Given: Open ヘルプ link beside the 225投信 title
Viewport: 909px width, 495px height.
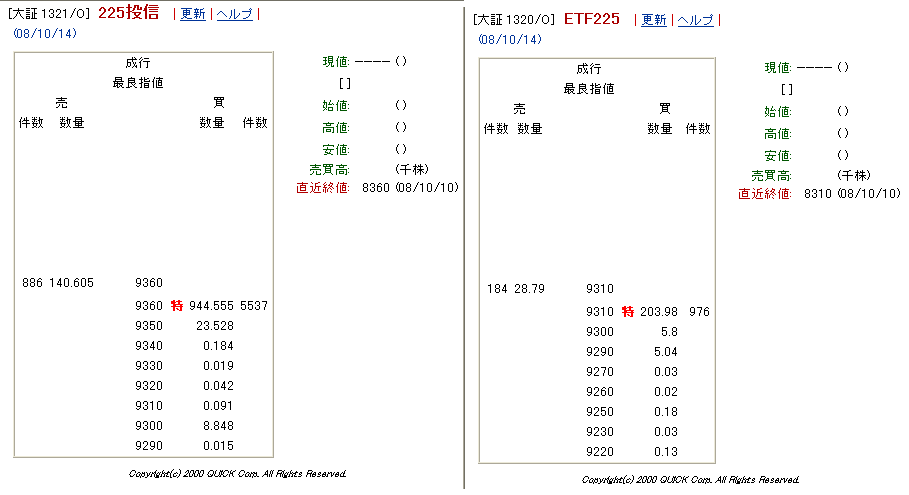Looking at the screenshot, I should 235,14.
